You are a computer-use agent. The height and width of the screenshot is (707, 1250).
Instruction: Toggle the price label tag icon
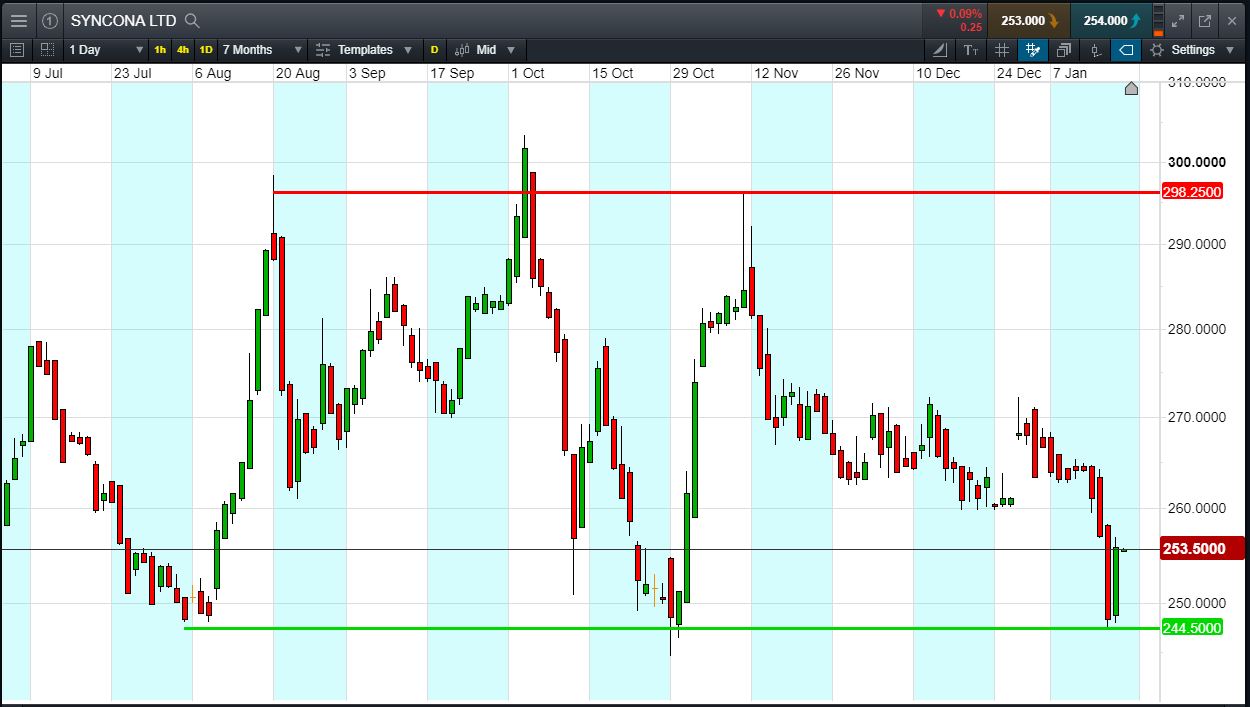tap(1127, 49)
